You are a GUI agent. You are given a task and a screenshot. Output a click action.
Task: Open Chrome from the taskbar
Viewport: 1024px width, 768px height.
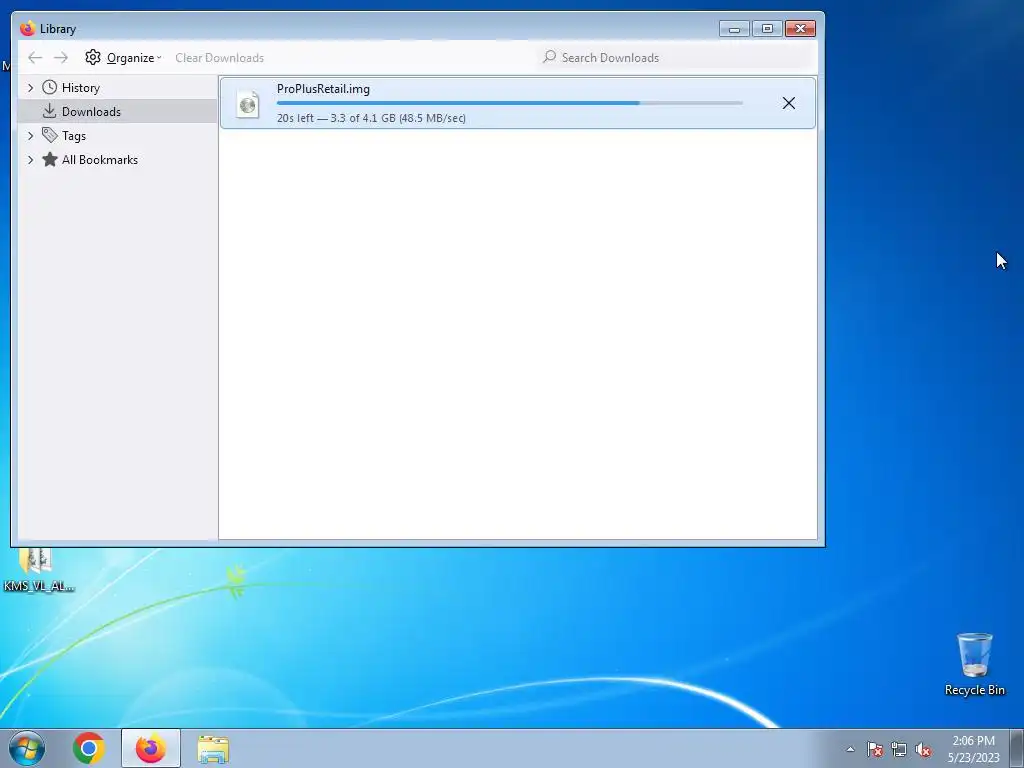coord(89,748)
